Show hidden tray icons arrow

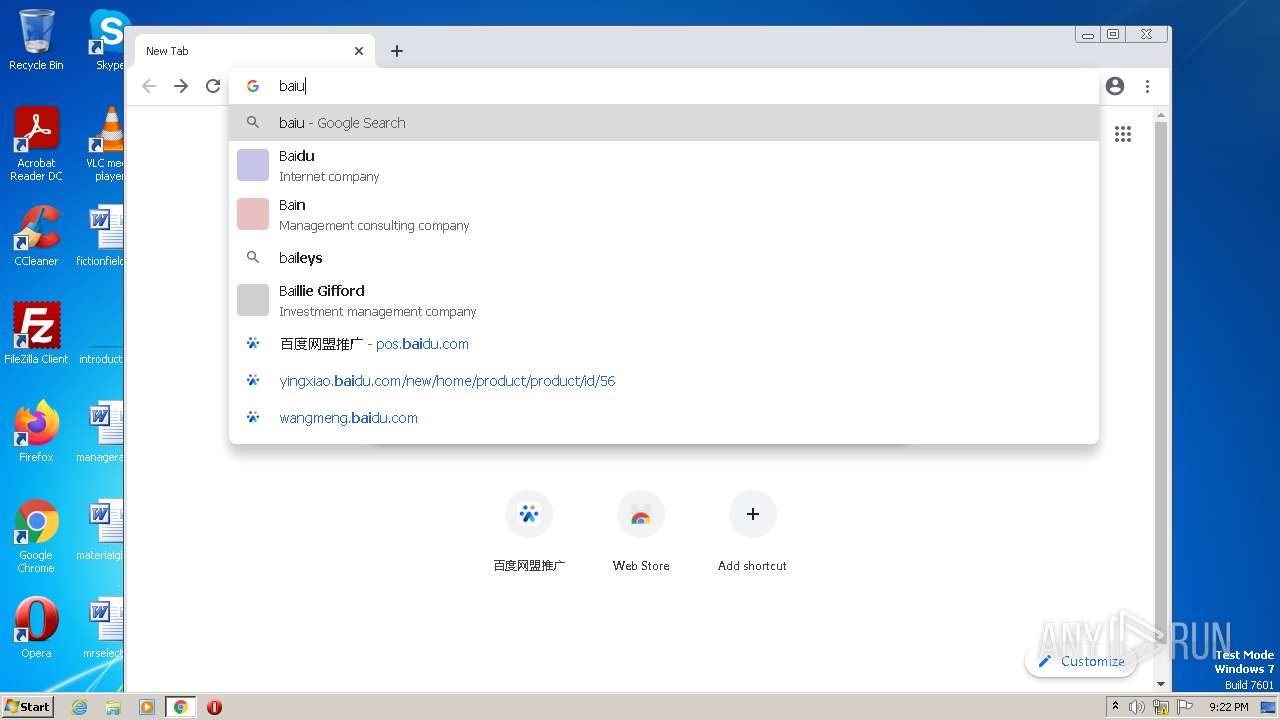[x=1115, y=707]
